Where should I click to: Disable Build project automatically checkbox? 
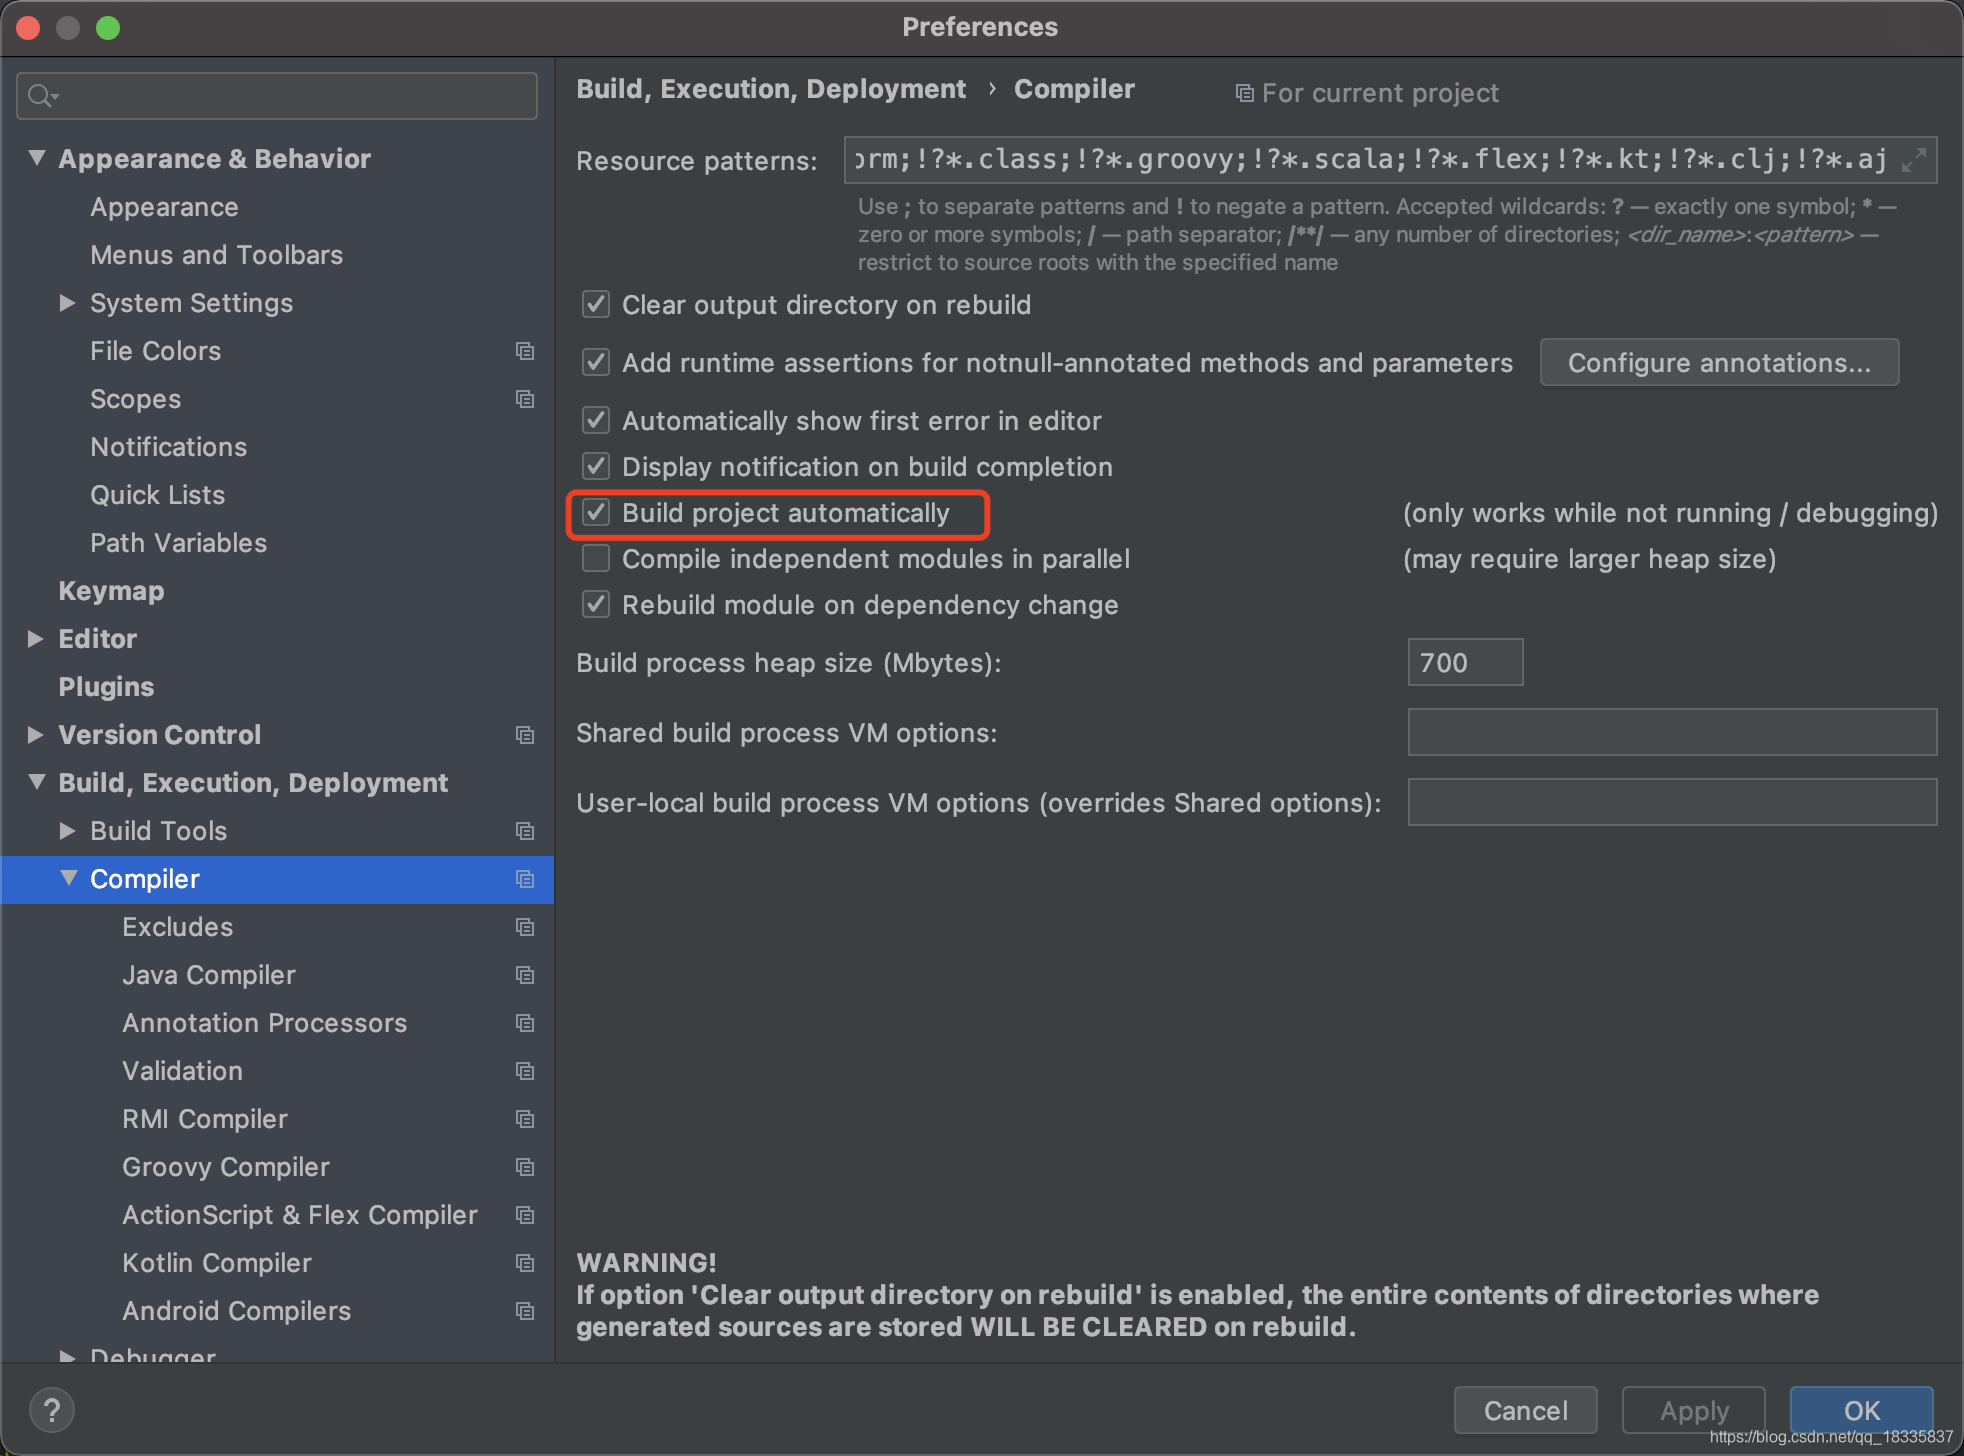(596, 513)
